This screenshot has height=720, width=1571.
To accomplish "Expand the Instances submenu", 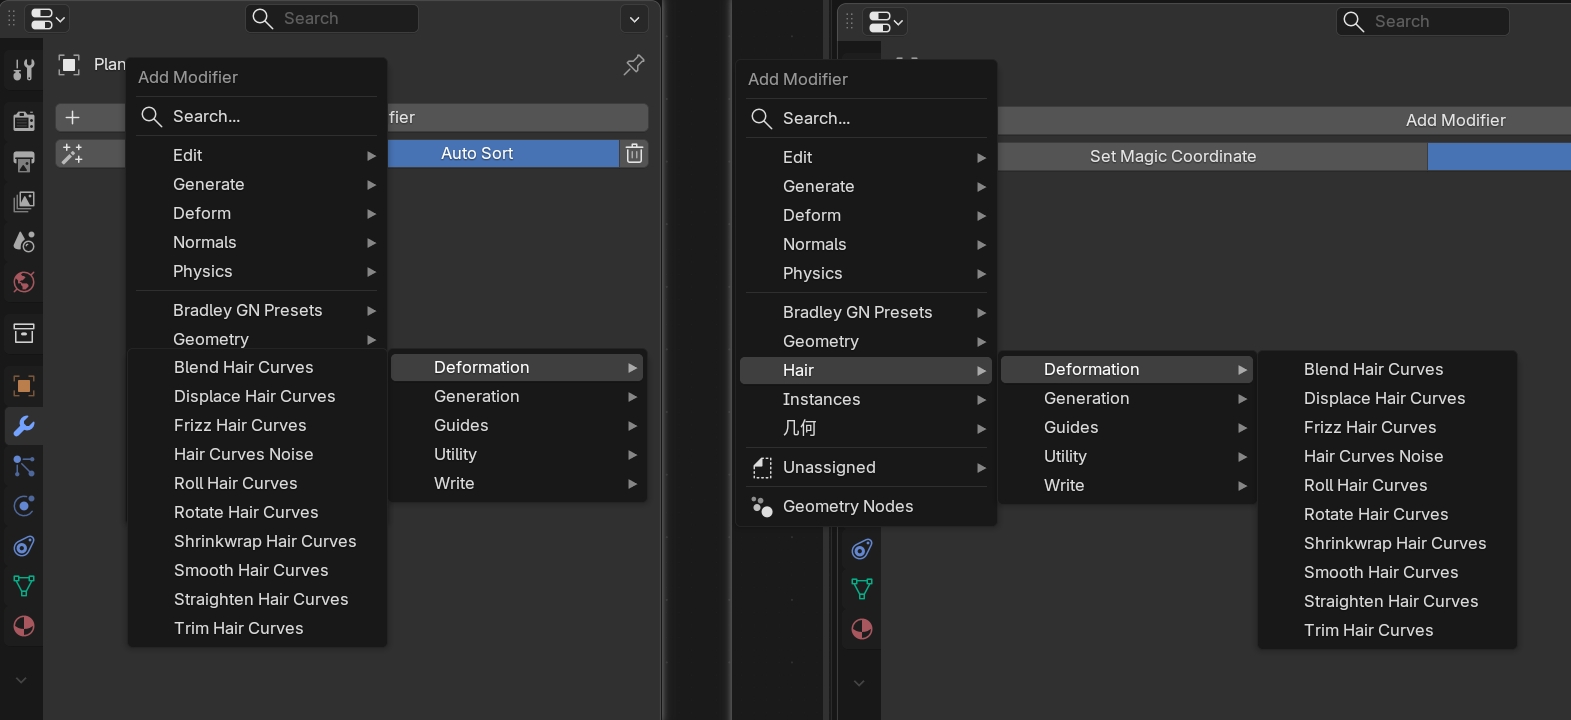I will coord(866,399).
